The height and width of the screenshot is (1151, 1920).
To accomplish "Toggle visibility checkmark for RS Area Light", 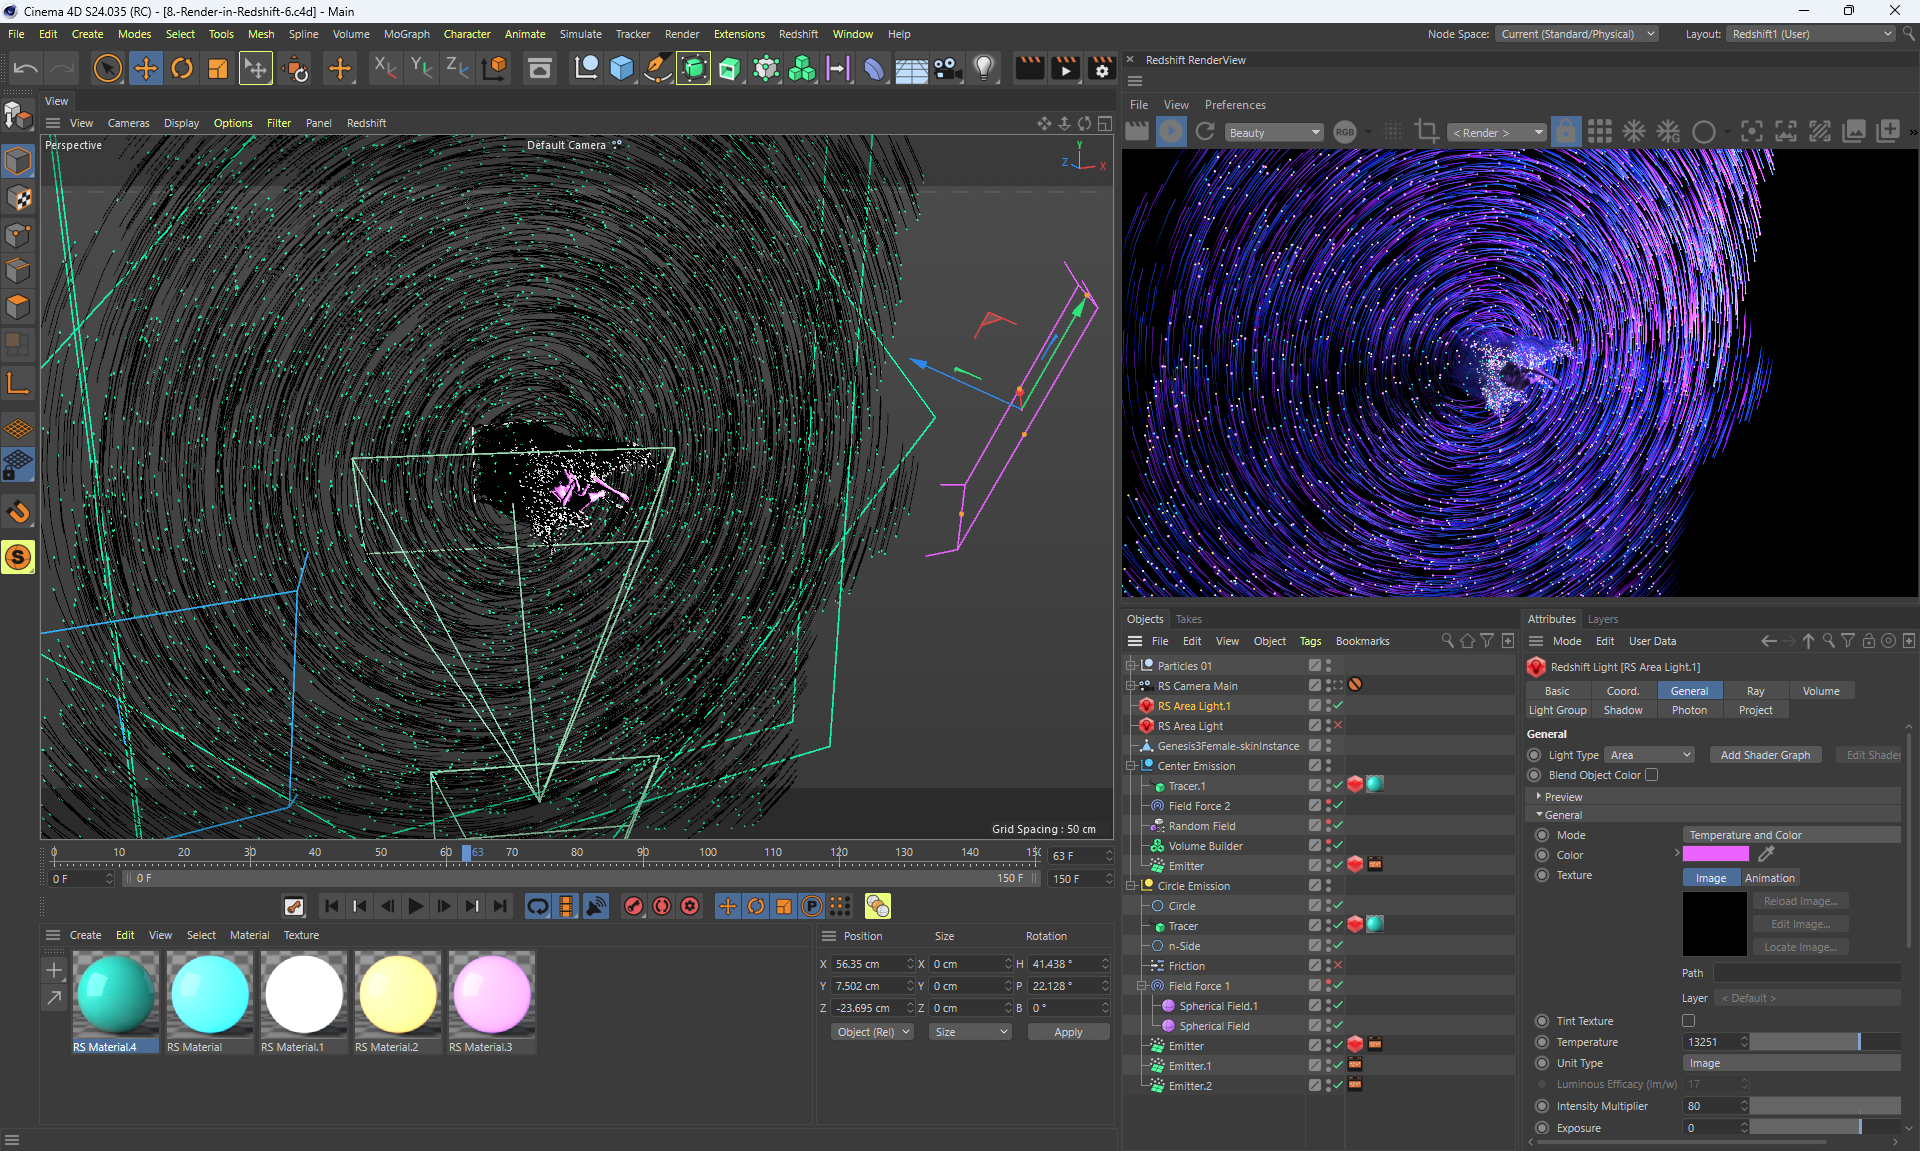I will tap(1338, 726).
